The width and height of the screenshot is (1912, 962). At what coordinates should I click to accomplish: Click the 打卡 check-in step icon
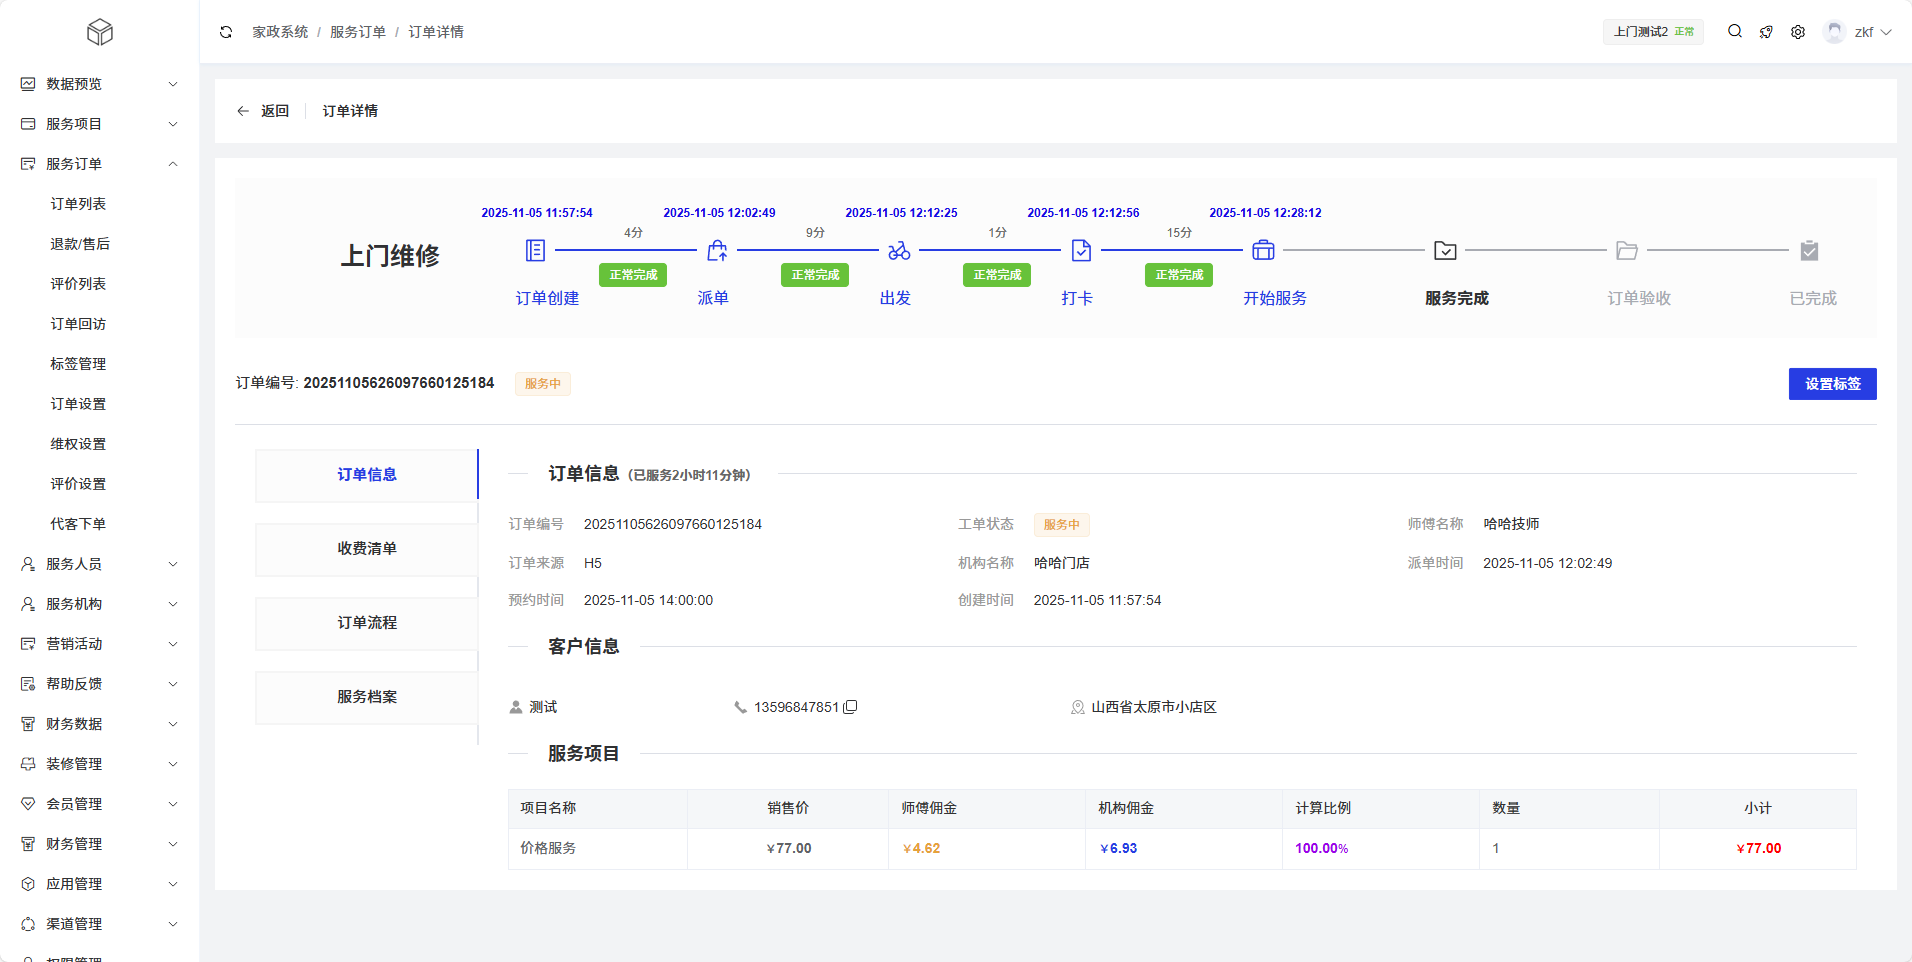pos(1081,250)
